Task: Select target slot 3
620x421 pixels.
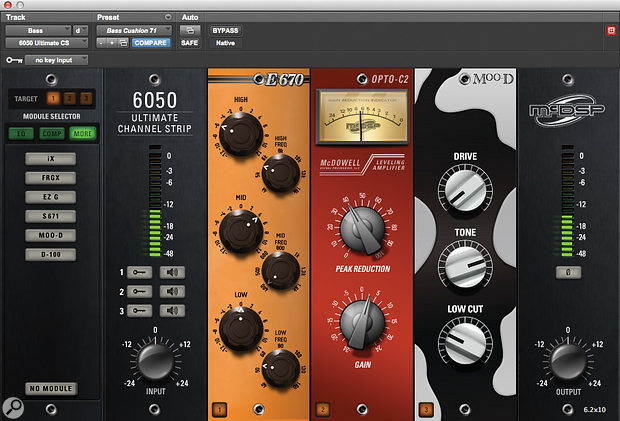Action: pyautogui.click(x=86, y=98)
